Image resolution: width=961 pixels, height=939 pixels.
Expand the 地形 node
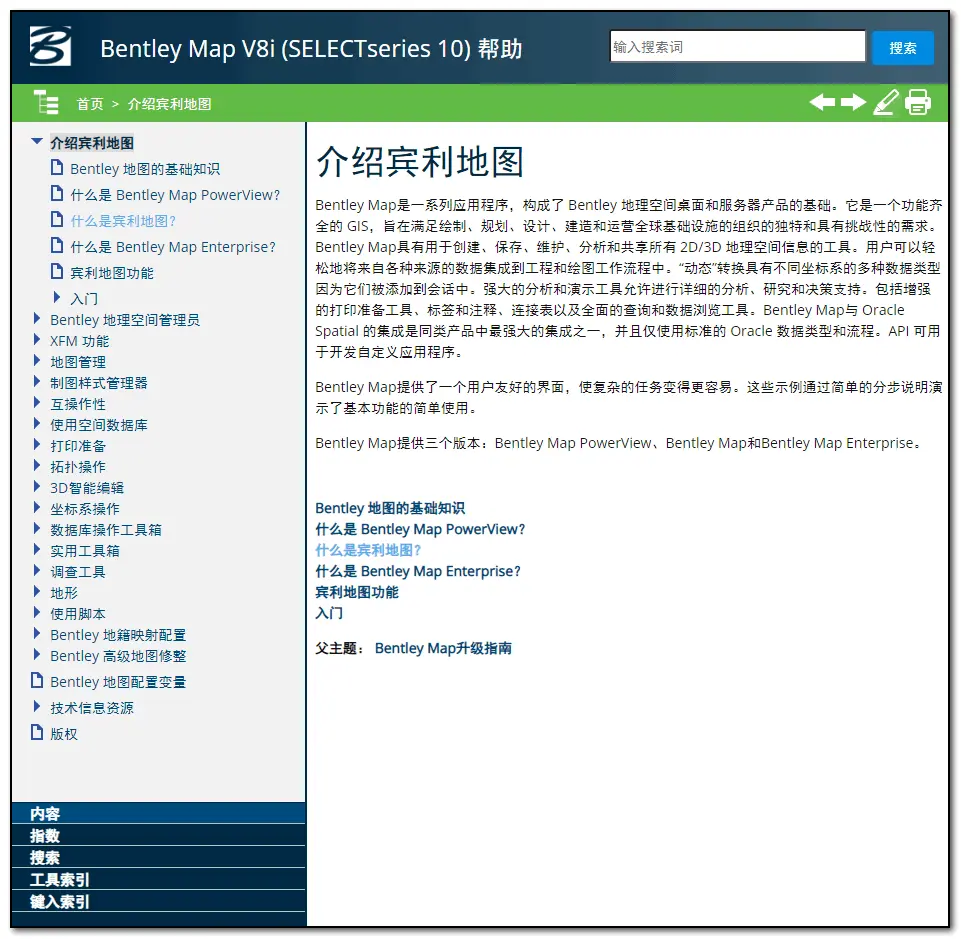(x=37, y=591)
